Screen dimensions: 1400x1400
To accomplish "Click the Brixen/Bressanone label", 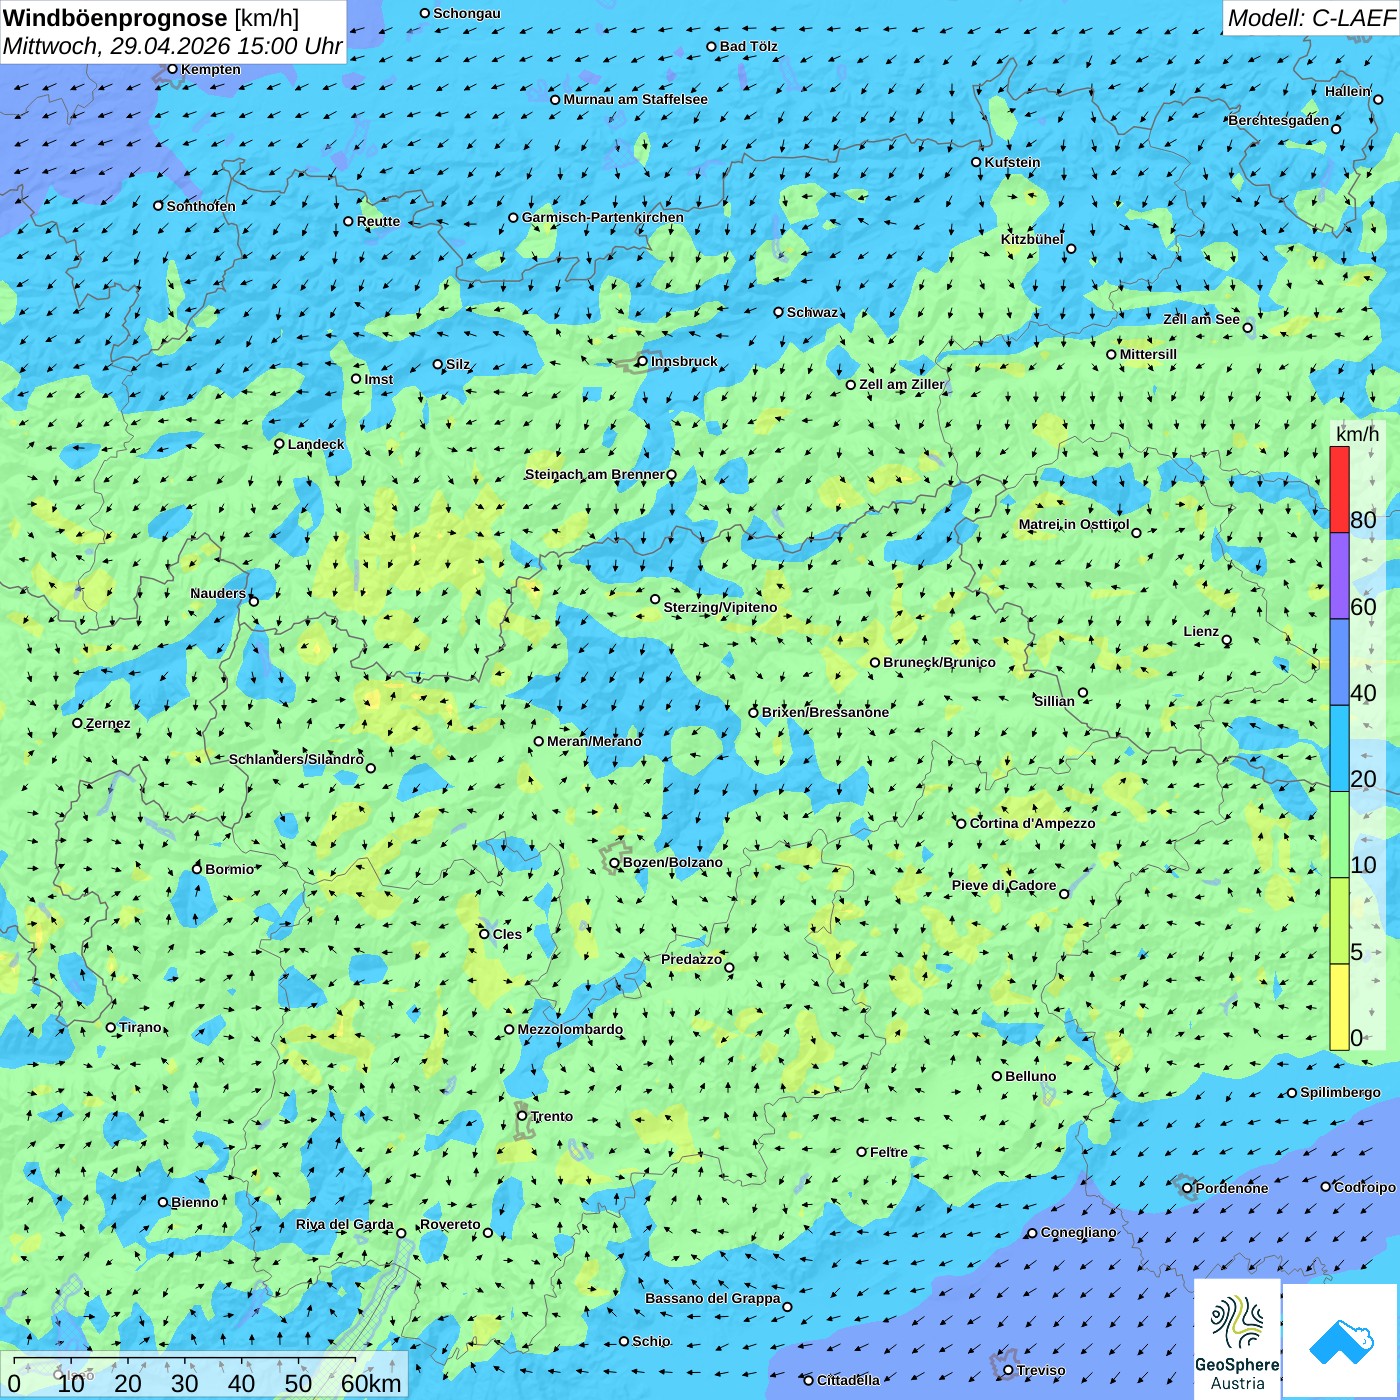I will (825, 712).
